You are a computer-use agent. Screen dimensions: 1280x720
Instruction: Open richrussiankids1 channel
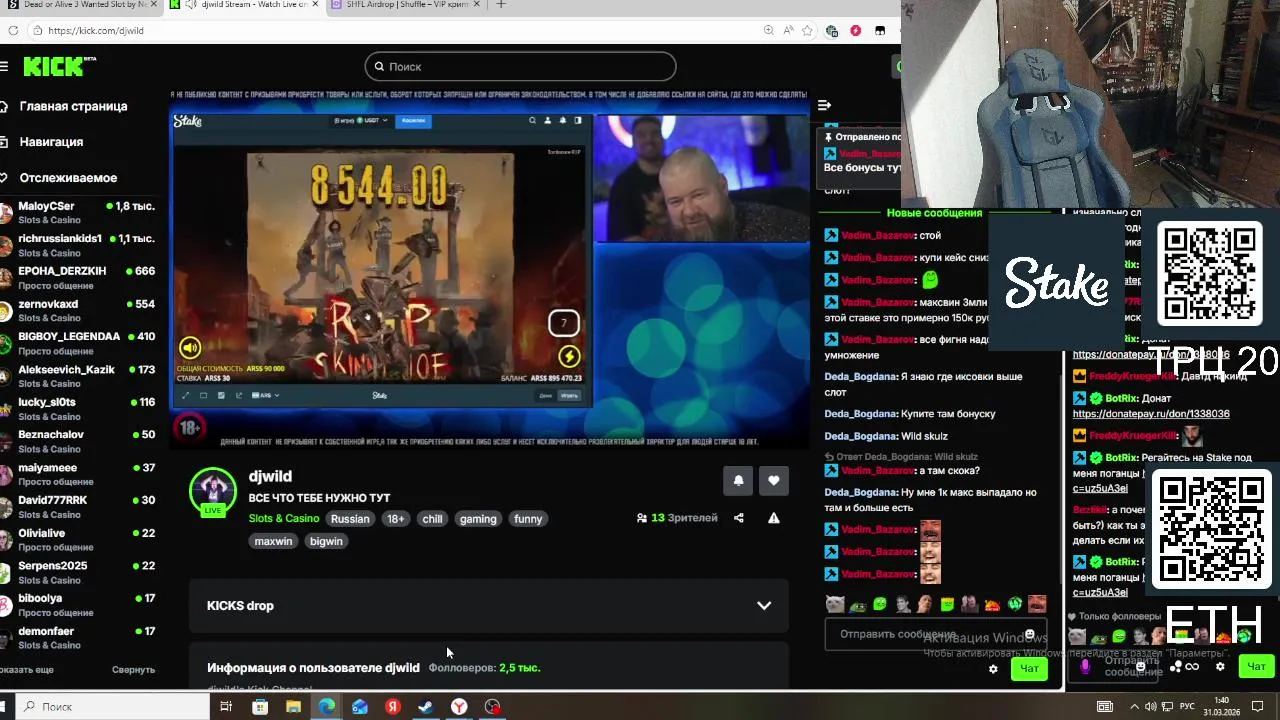point(78,245)
